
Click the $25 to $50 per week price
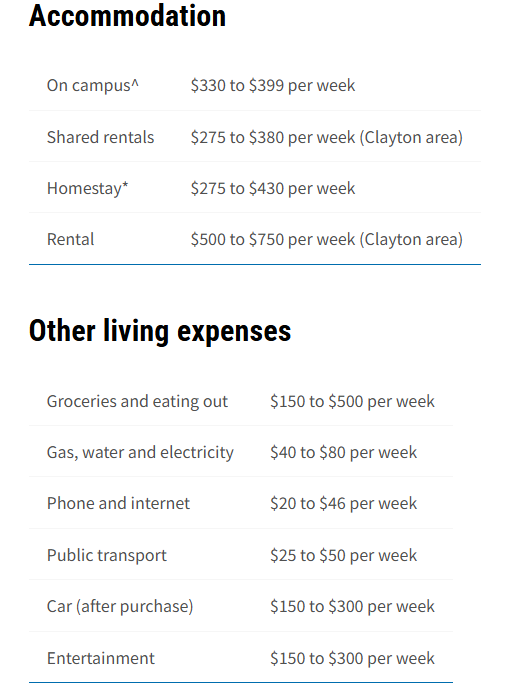tap(344, 555)
